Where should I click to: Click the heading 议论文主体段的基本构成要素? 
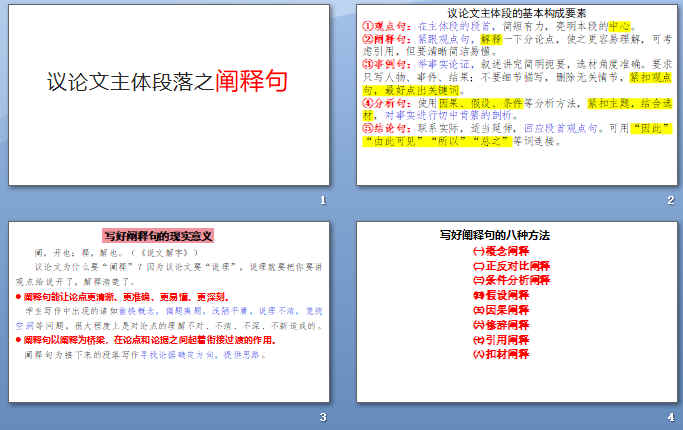pos(516,14)
